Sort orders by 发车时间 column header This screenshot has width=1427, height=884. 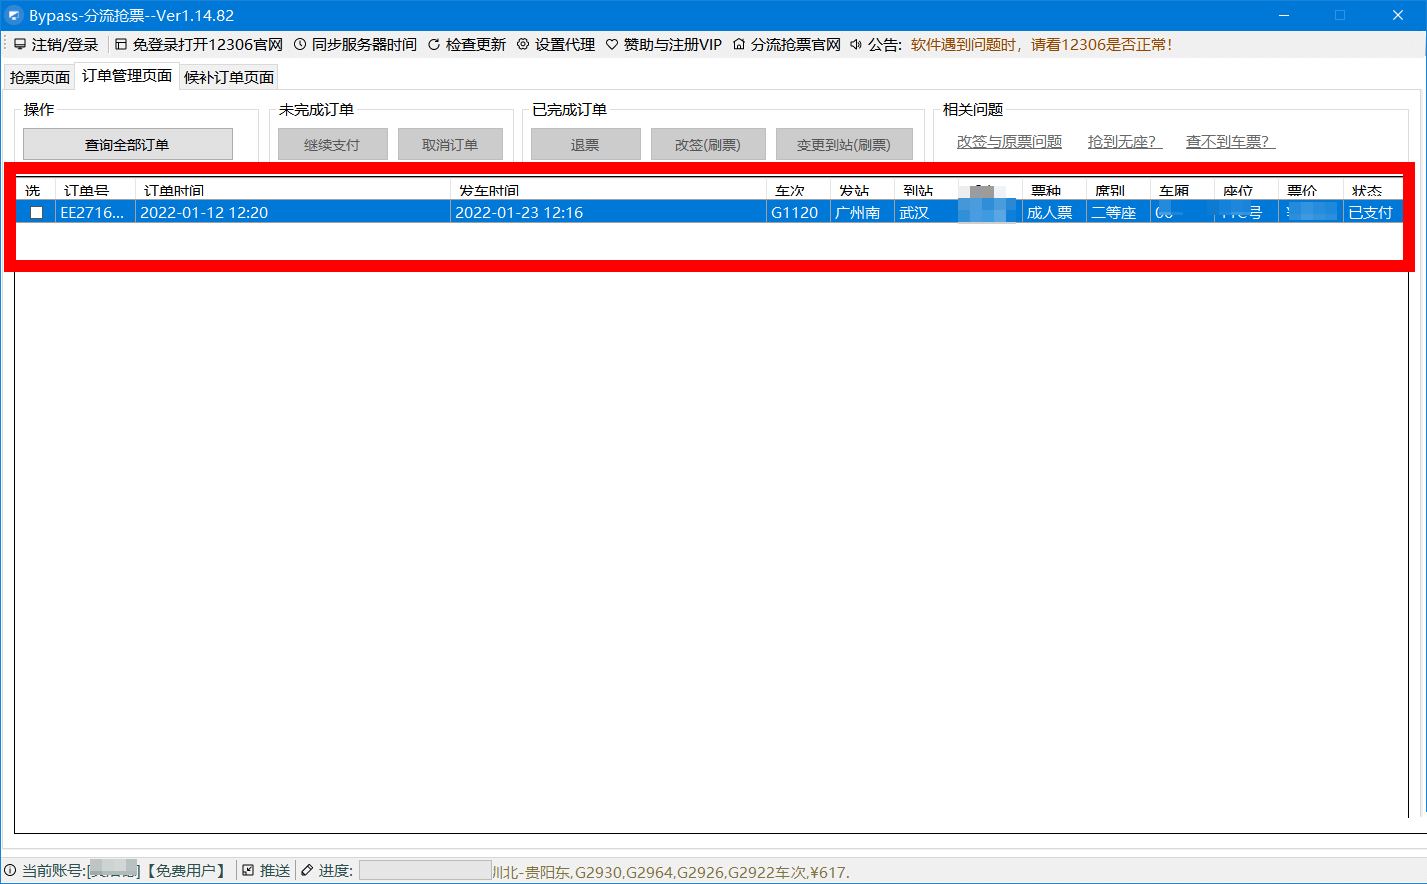coord(488,190)
